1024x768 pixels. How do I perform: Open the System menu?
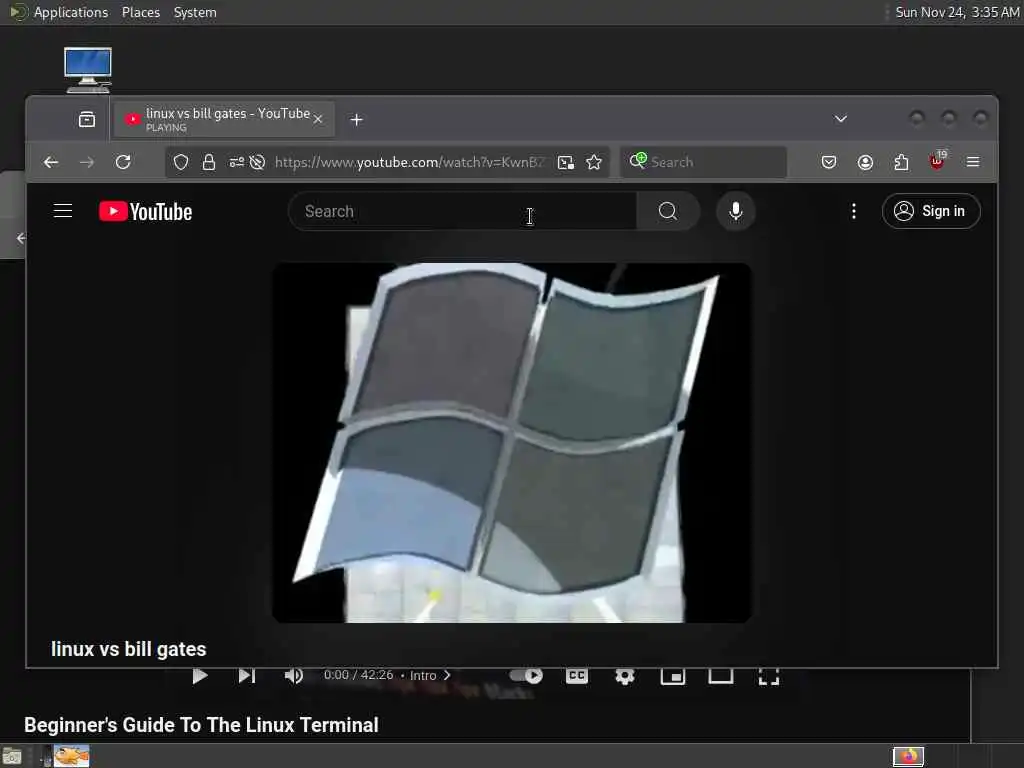pos(195,12)
